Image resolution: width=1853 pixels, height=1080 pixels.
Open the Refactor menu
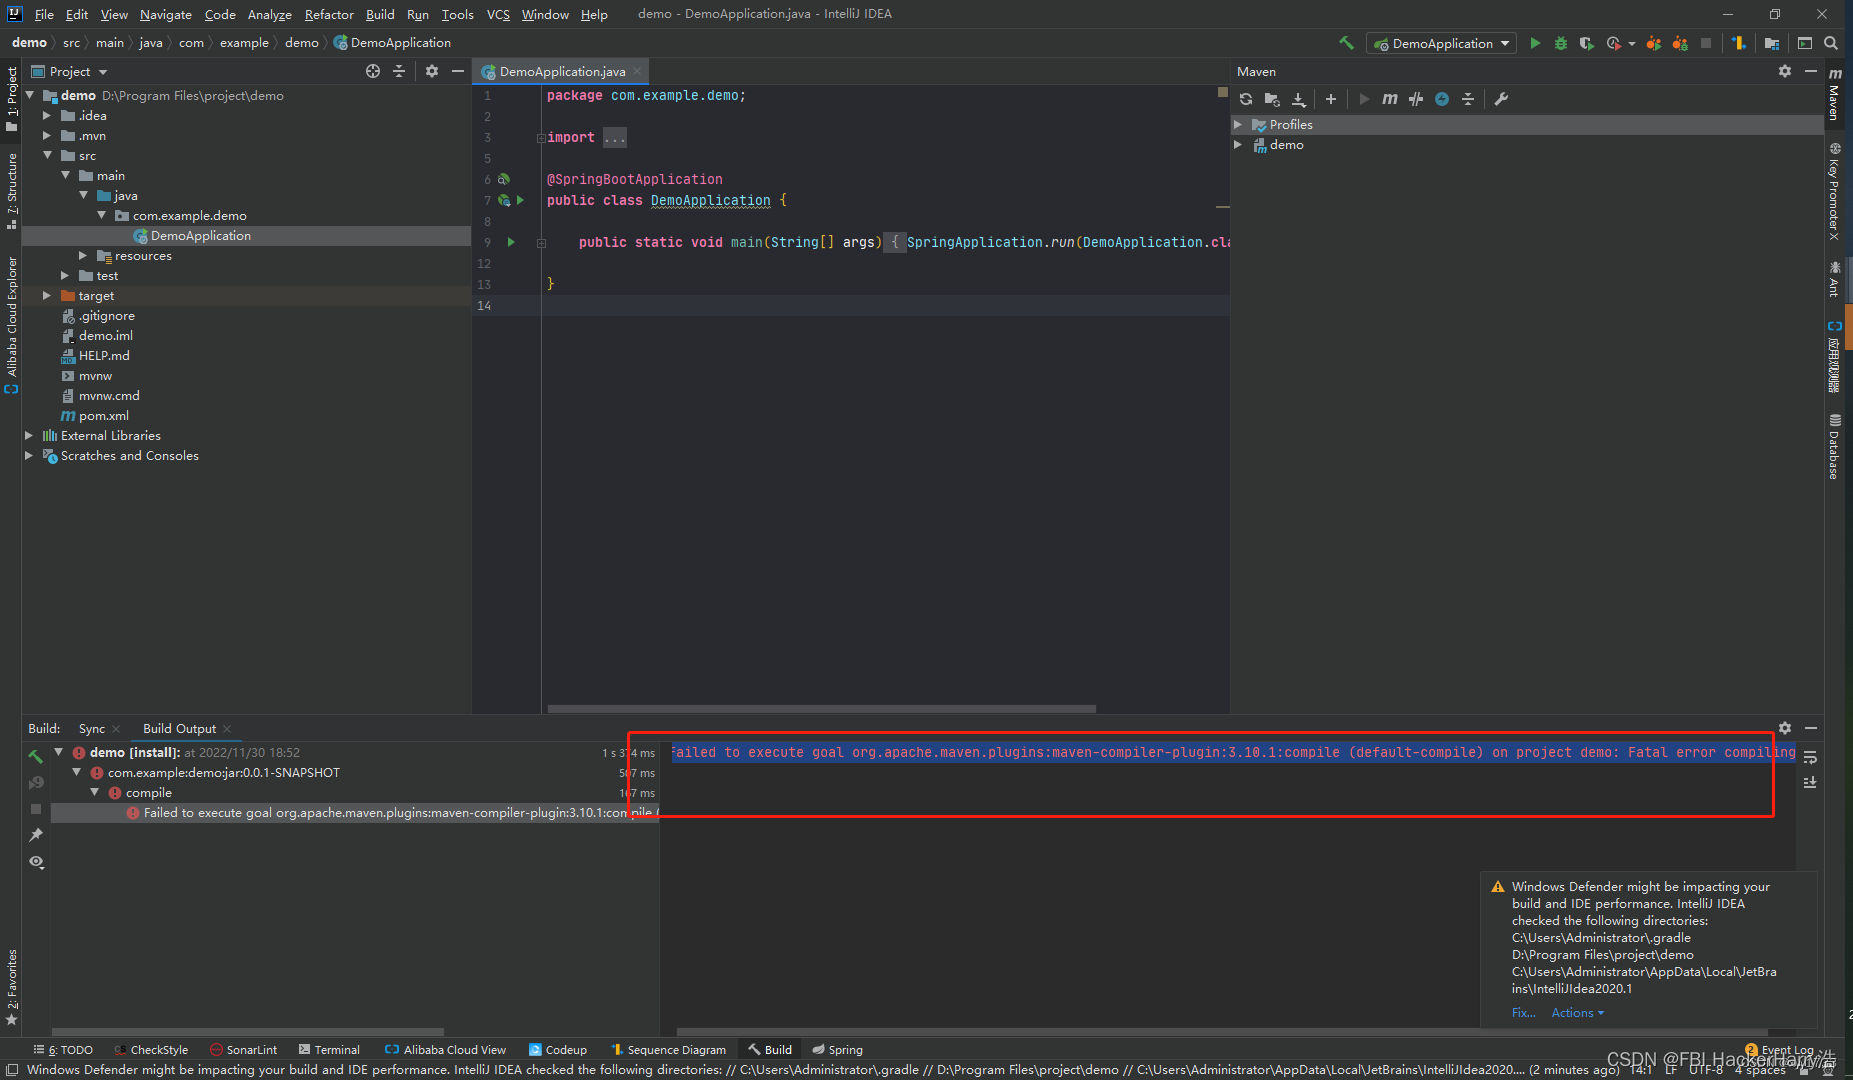pos(329,14)
